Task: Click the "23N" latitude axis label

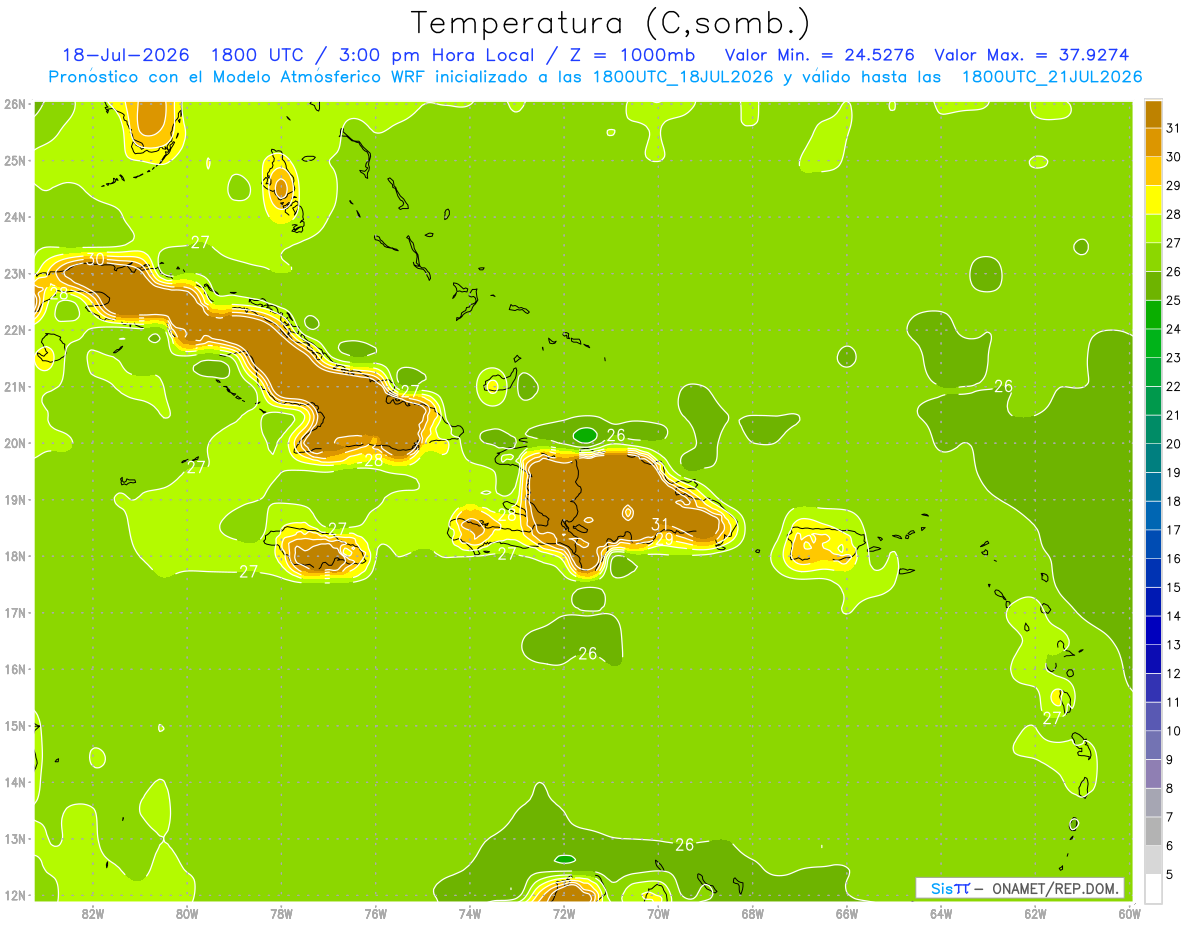Action: point(14,273)
